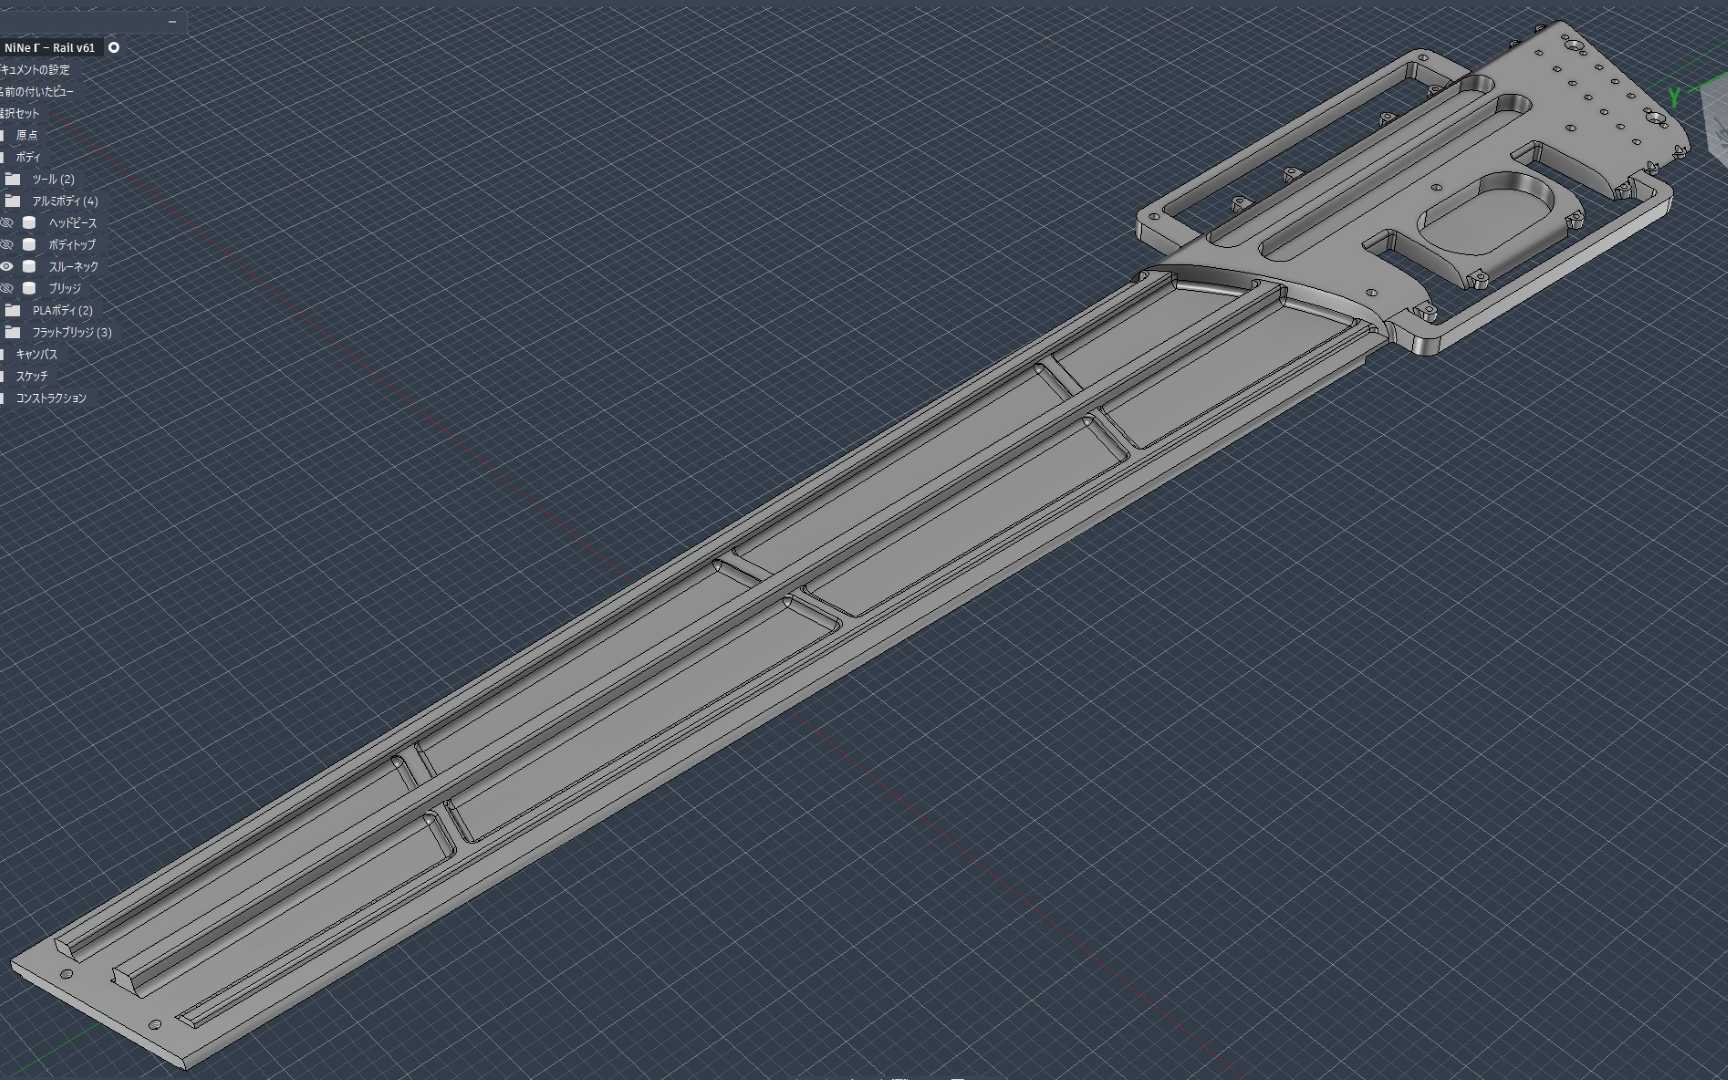1728x1080 pixels.
Task: Select the 原点 origin item
Action: point(27,135)
